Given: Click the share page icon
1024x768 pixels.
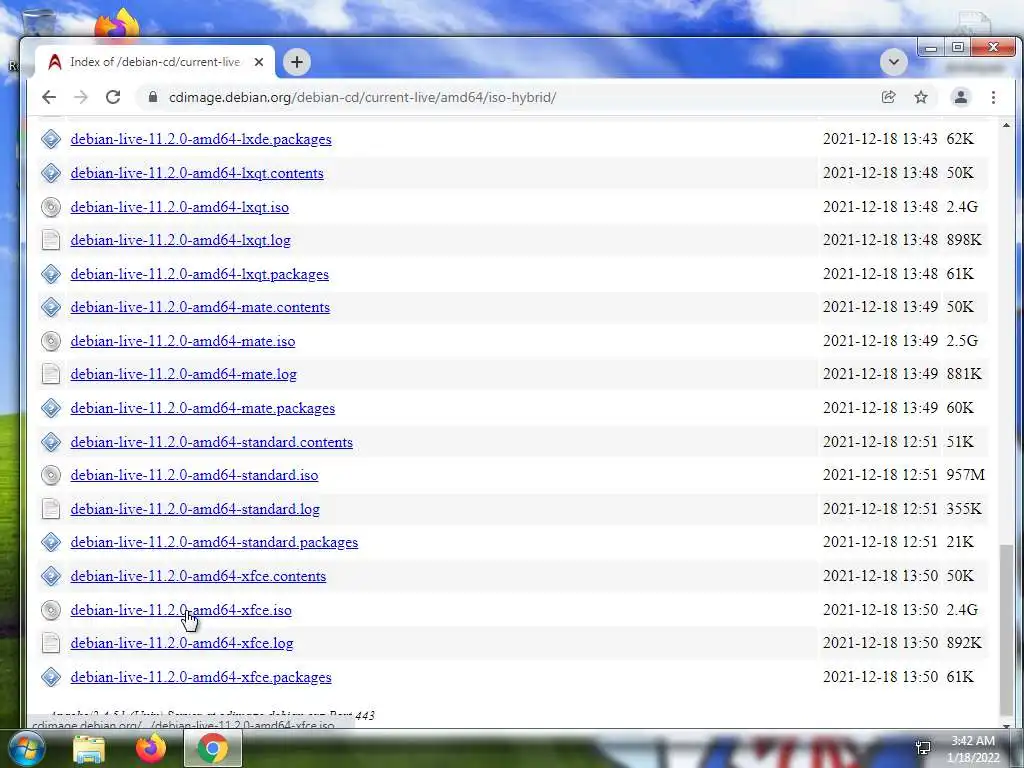Looking at the screenshot, I should coord(888,97).
